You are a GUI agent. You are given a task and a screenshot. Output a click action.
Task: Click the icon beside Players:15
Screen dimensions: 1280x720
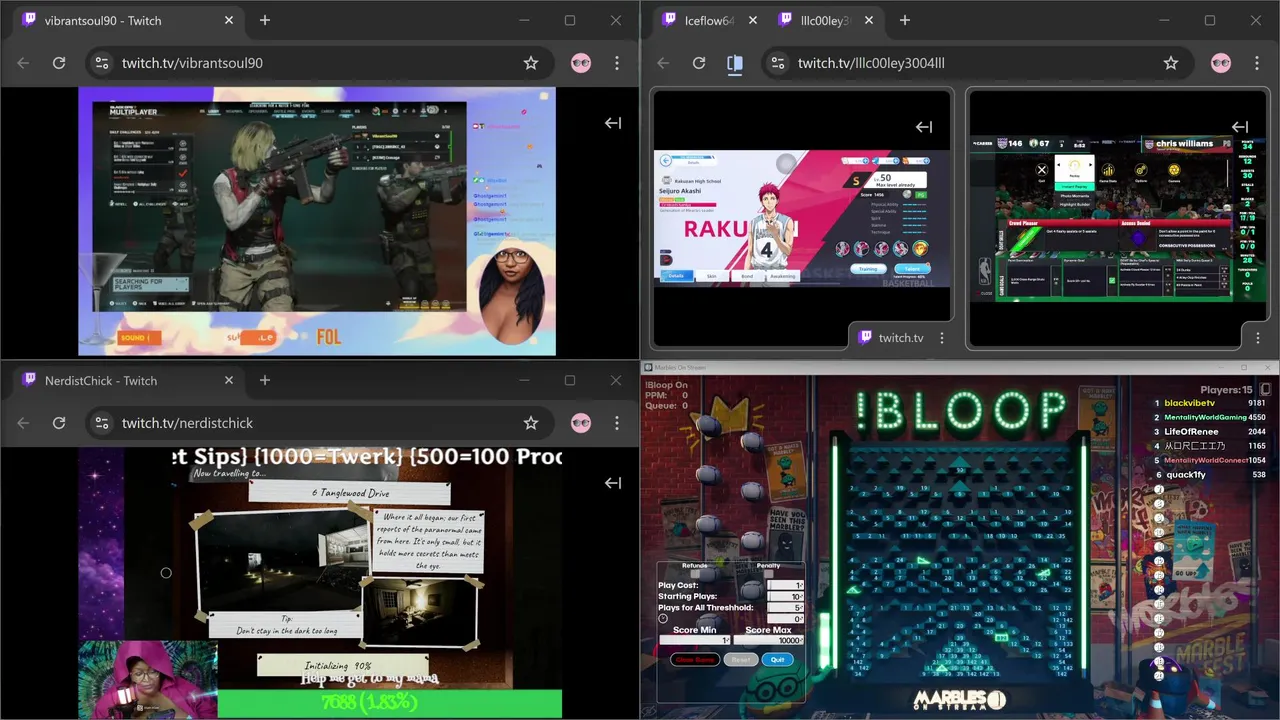tap(1265, 389)
